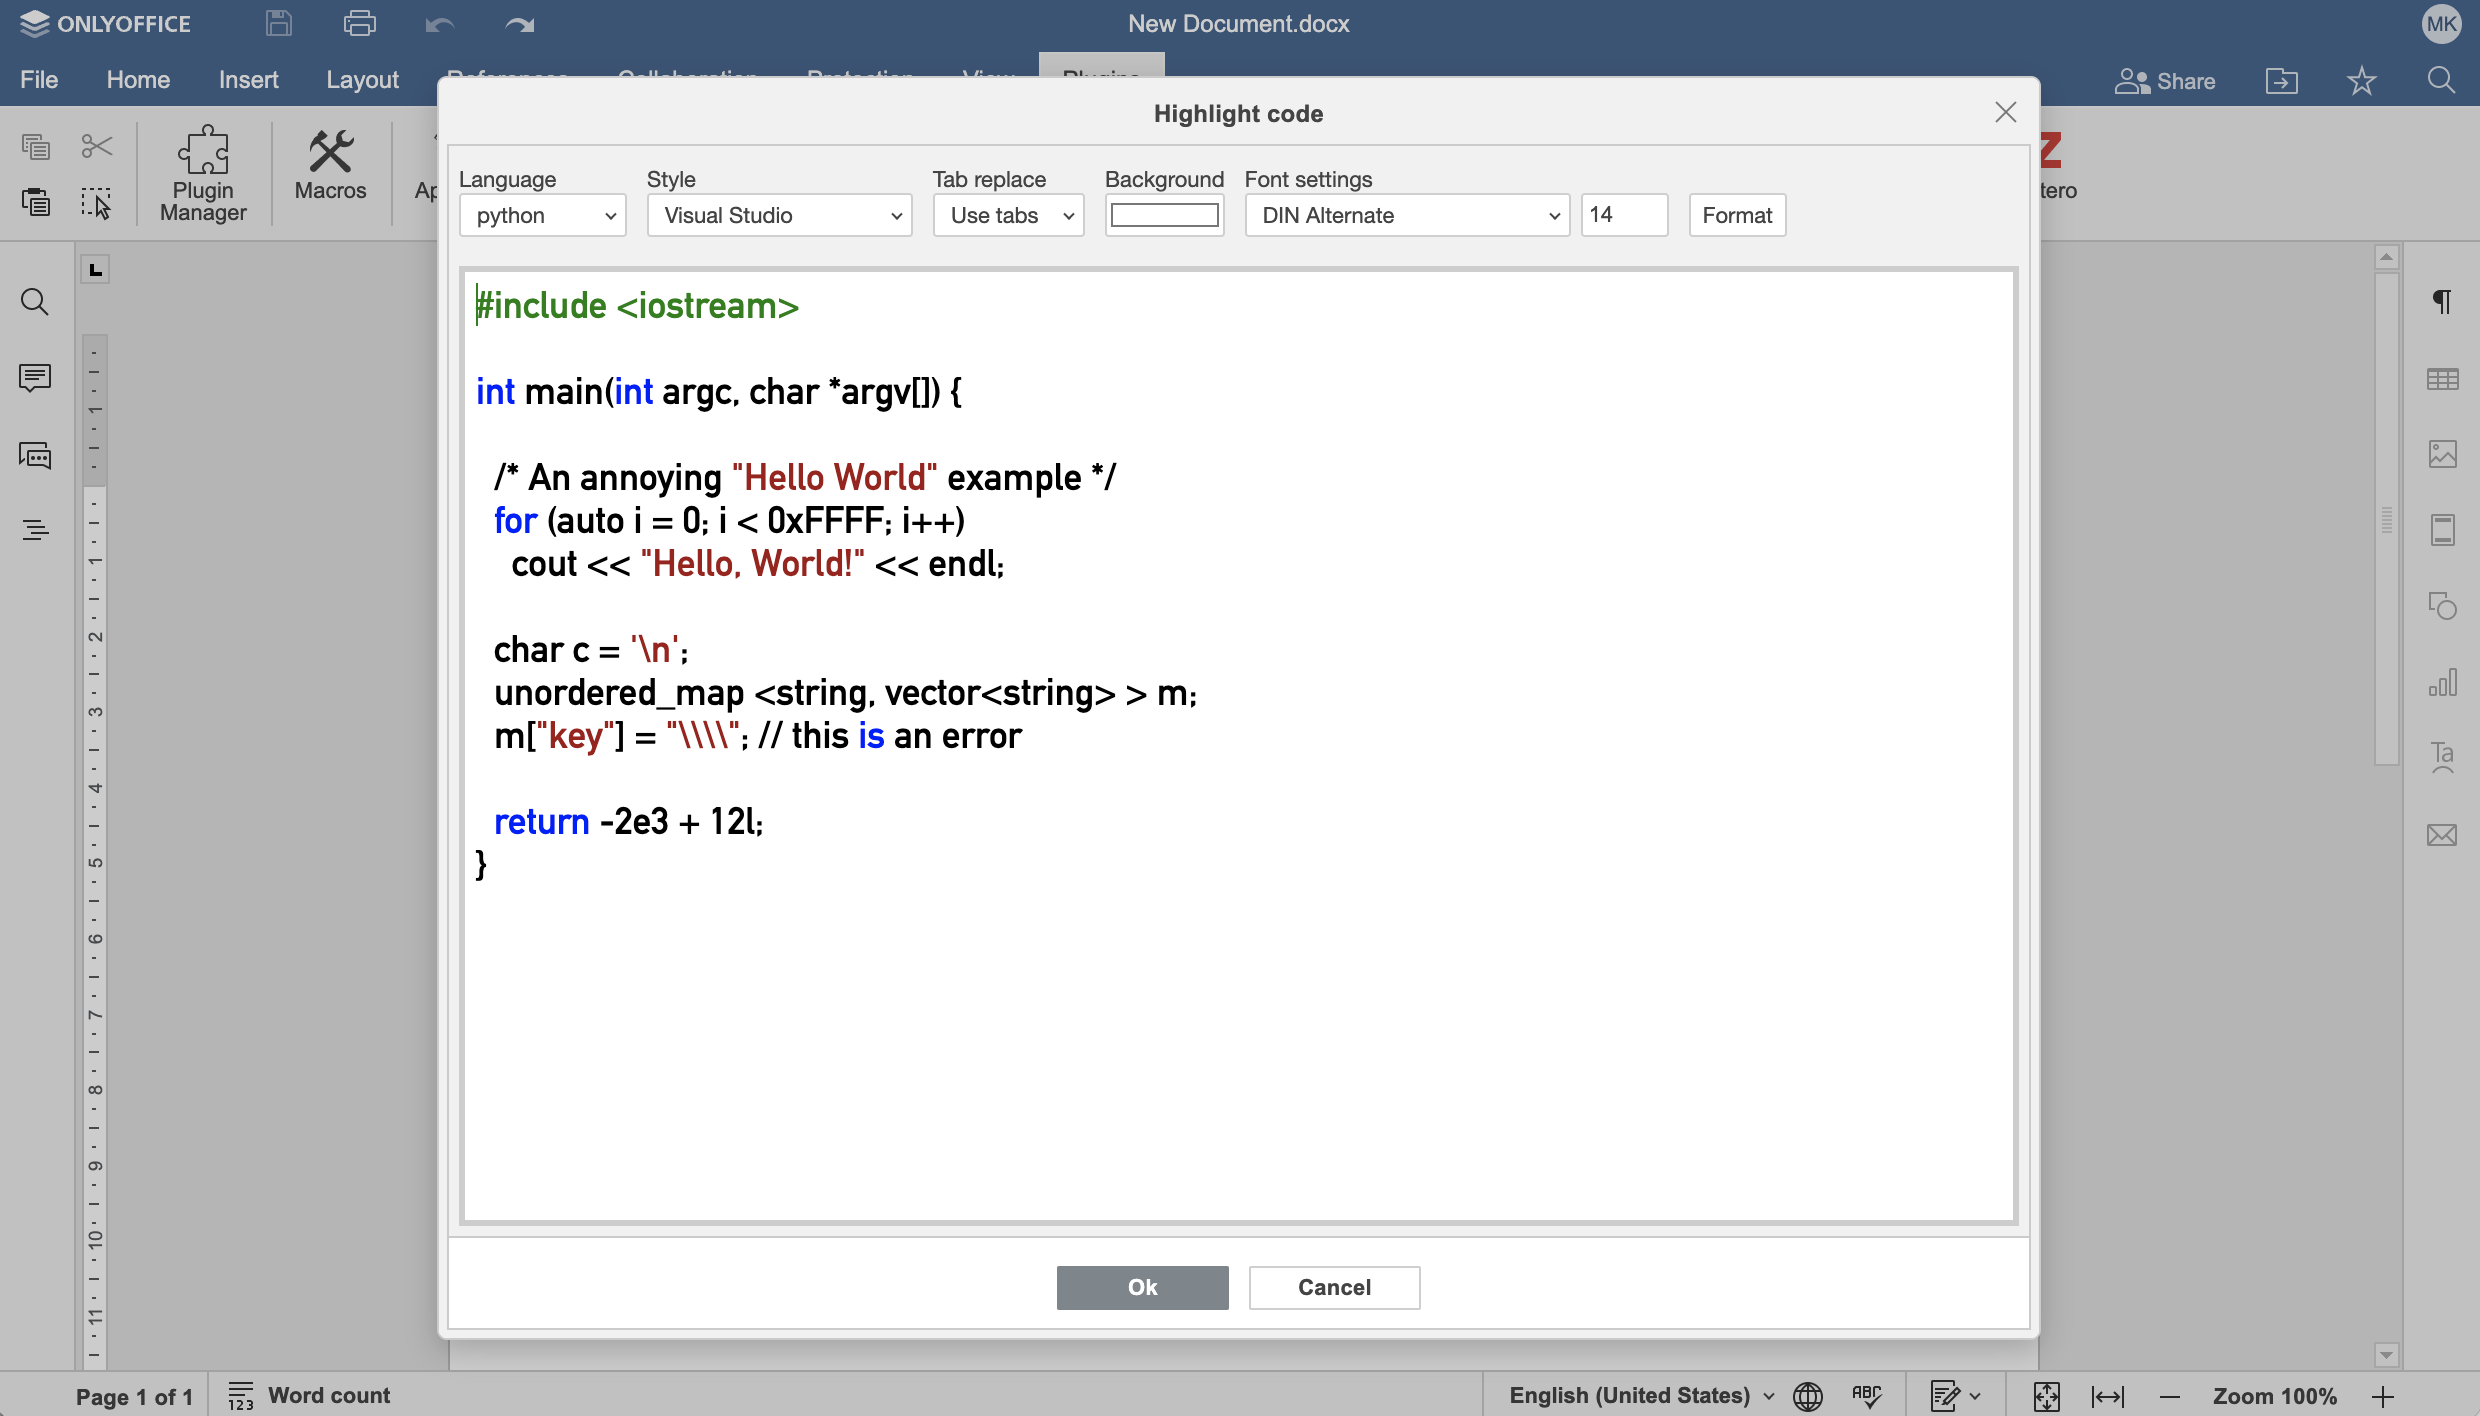
Task: Open the Comments panel in left sidebar
Action: (35, 378)
